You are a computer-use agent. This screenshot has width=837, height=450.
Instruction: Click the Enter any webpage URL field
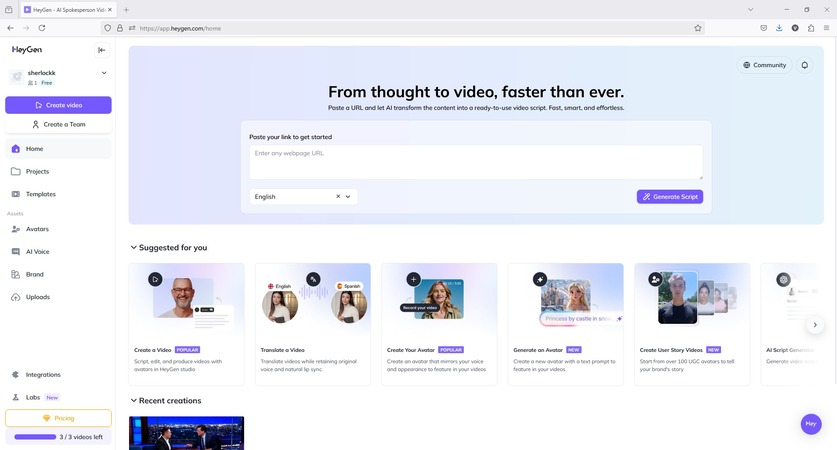pos(476,162)
